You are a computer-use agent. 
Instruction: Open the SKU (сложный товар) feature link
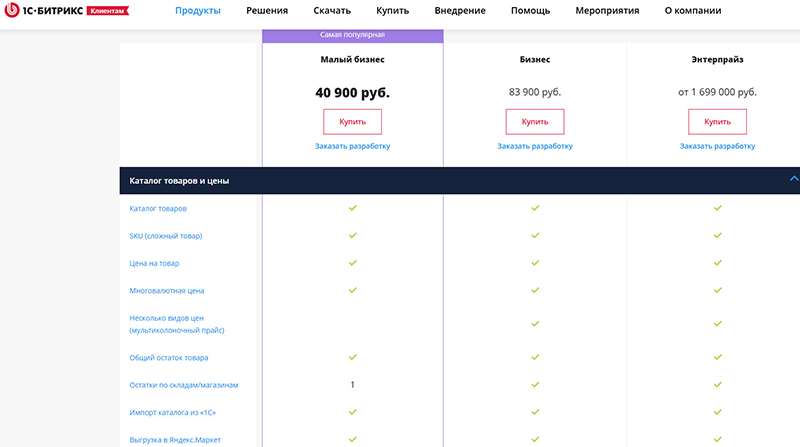[x=166, y=236]
